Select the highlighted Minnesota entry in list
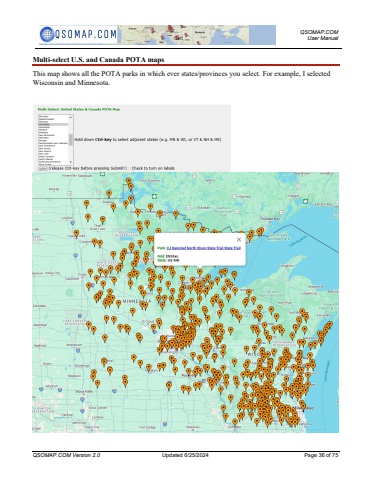The height and width of the screenshot is (480, 371). click(53, 124)
